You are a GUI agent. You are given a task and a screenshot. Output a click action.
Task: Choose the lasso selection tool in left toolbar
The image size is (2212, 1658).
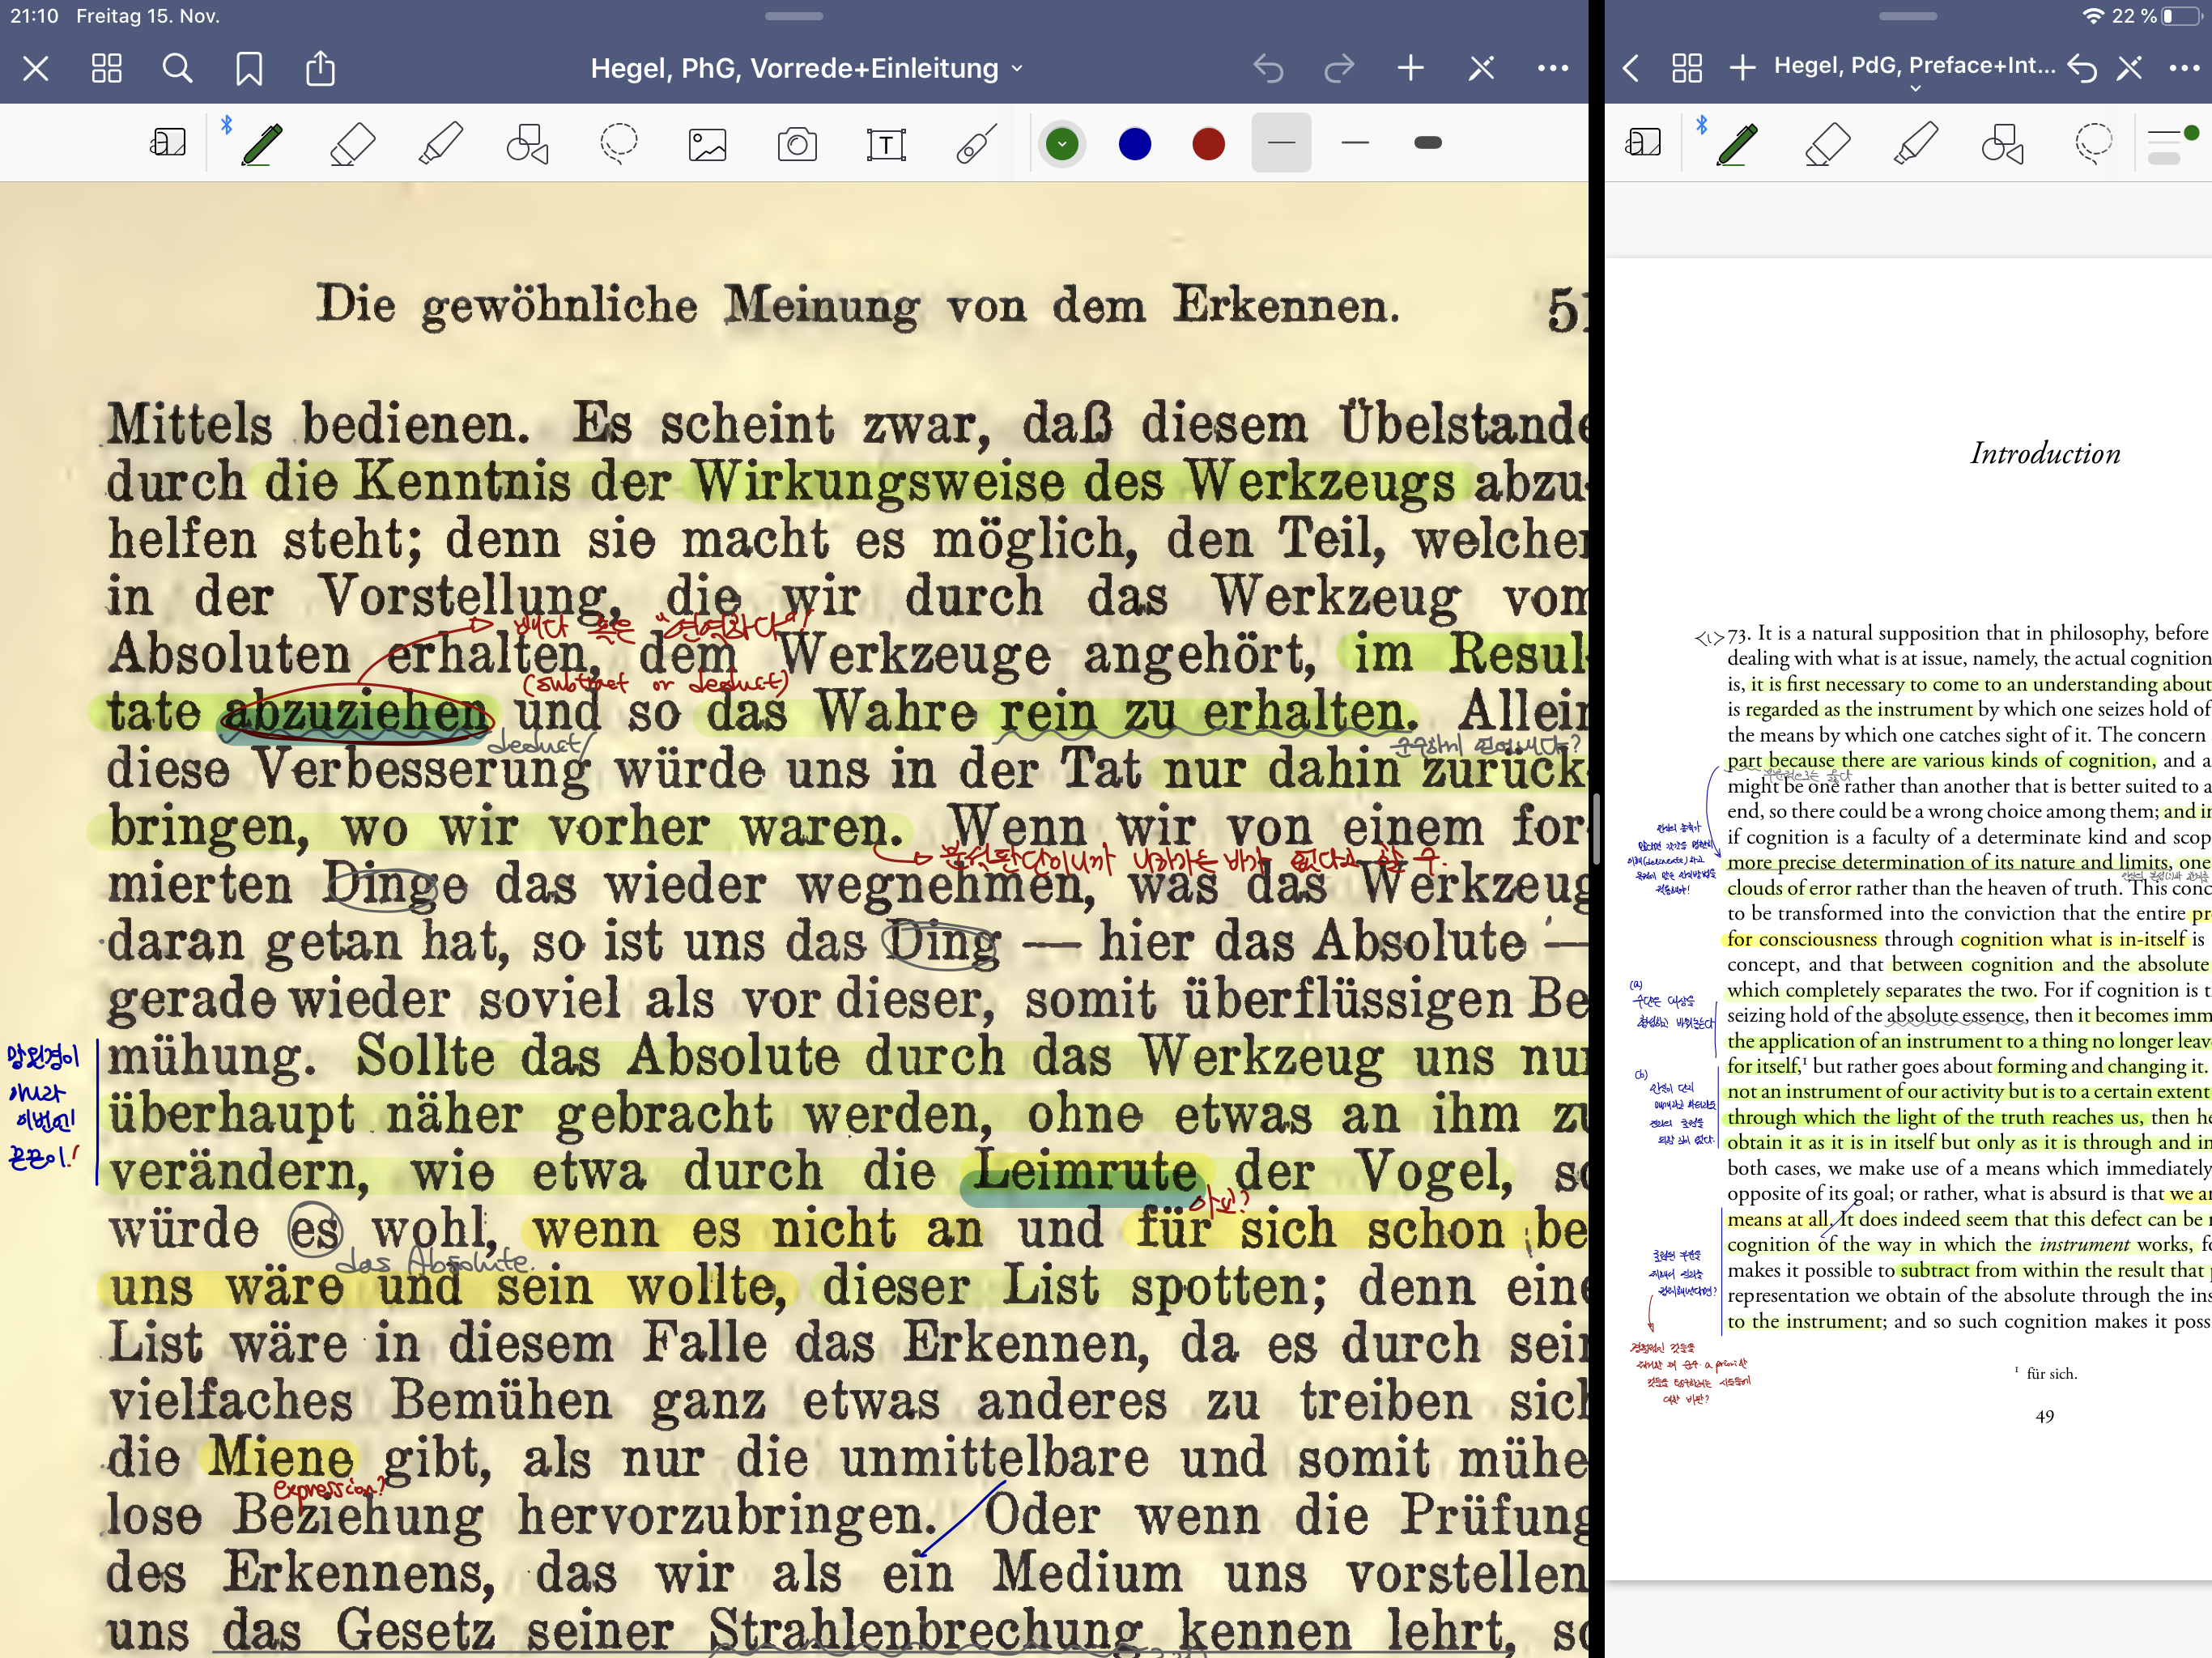pos(618,144)
